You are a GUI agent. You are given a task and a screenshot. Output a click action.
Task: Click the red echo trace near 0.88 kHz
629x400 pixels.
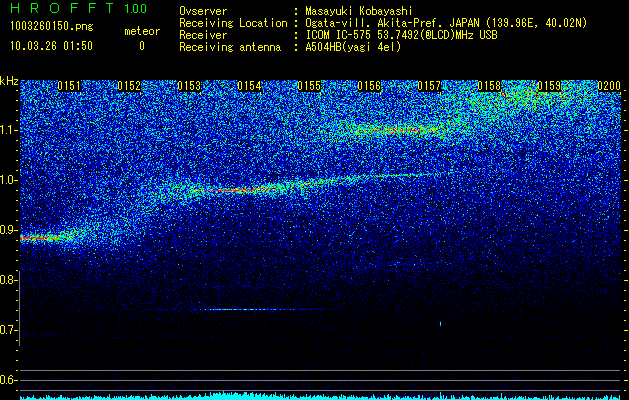39,238
